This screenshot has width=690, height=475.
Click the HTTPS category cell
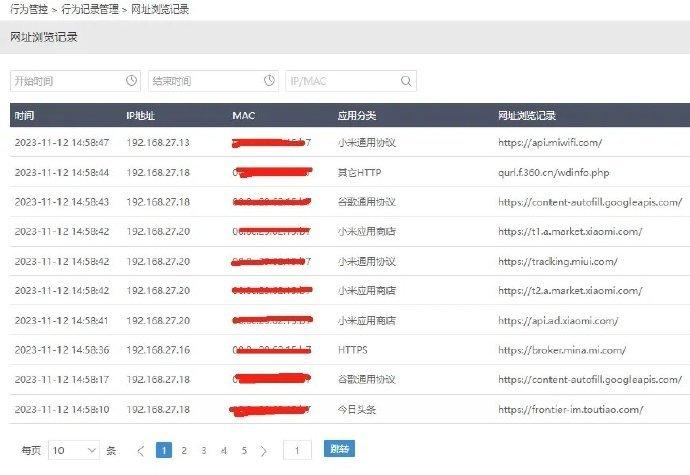point(352,350)
